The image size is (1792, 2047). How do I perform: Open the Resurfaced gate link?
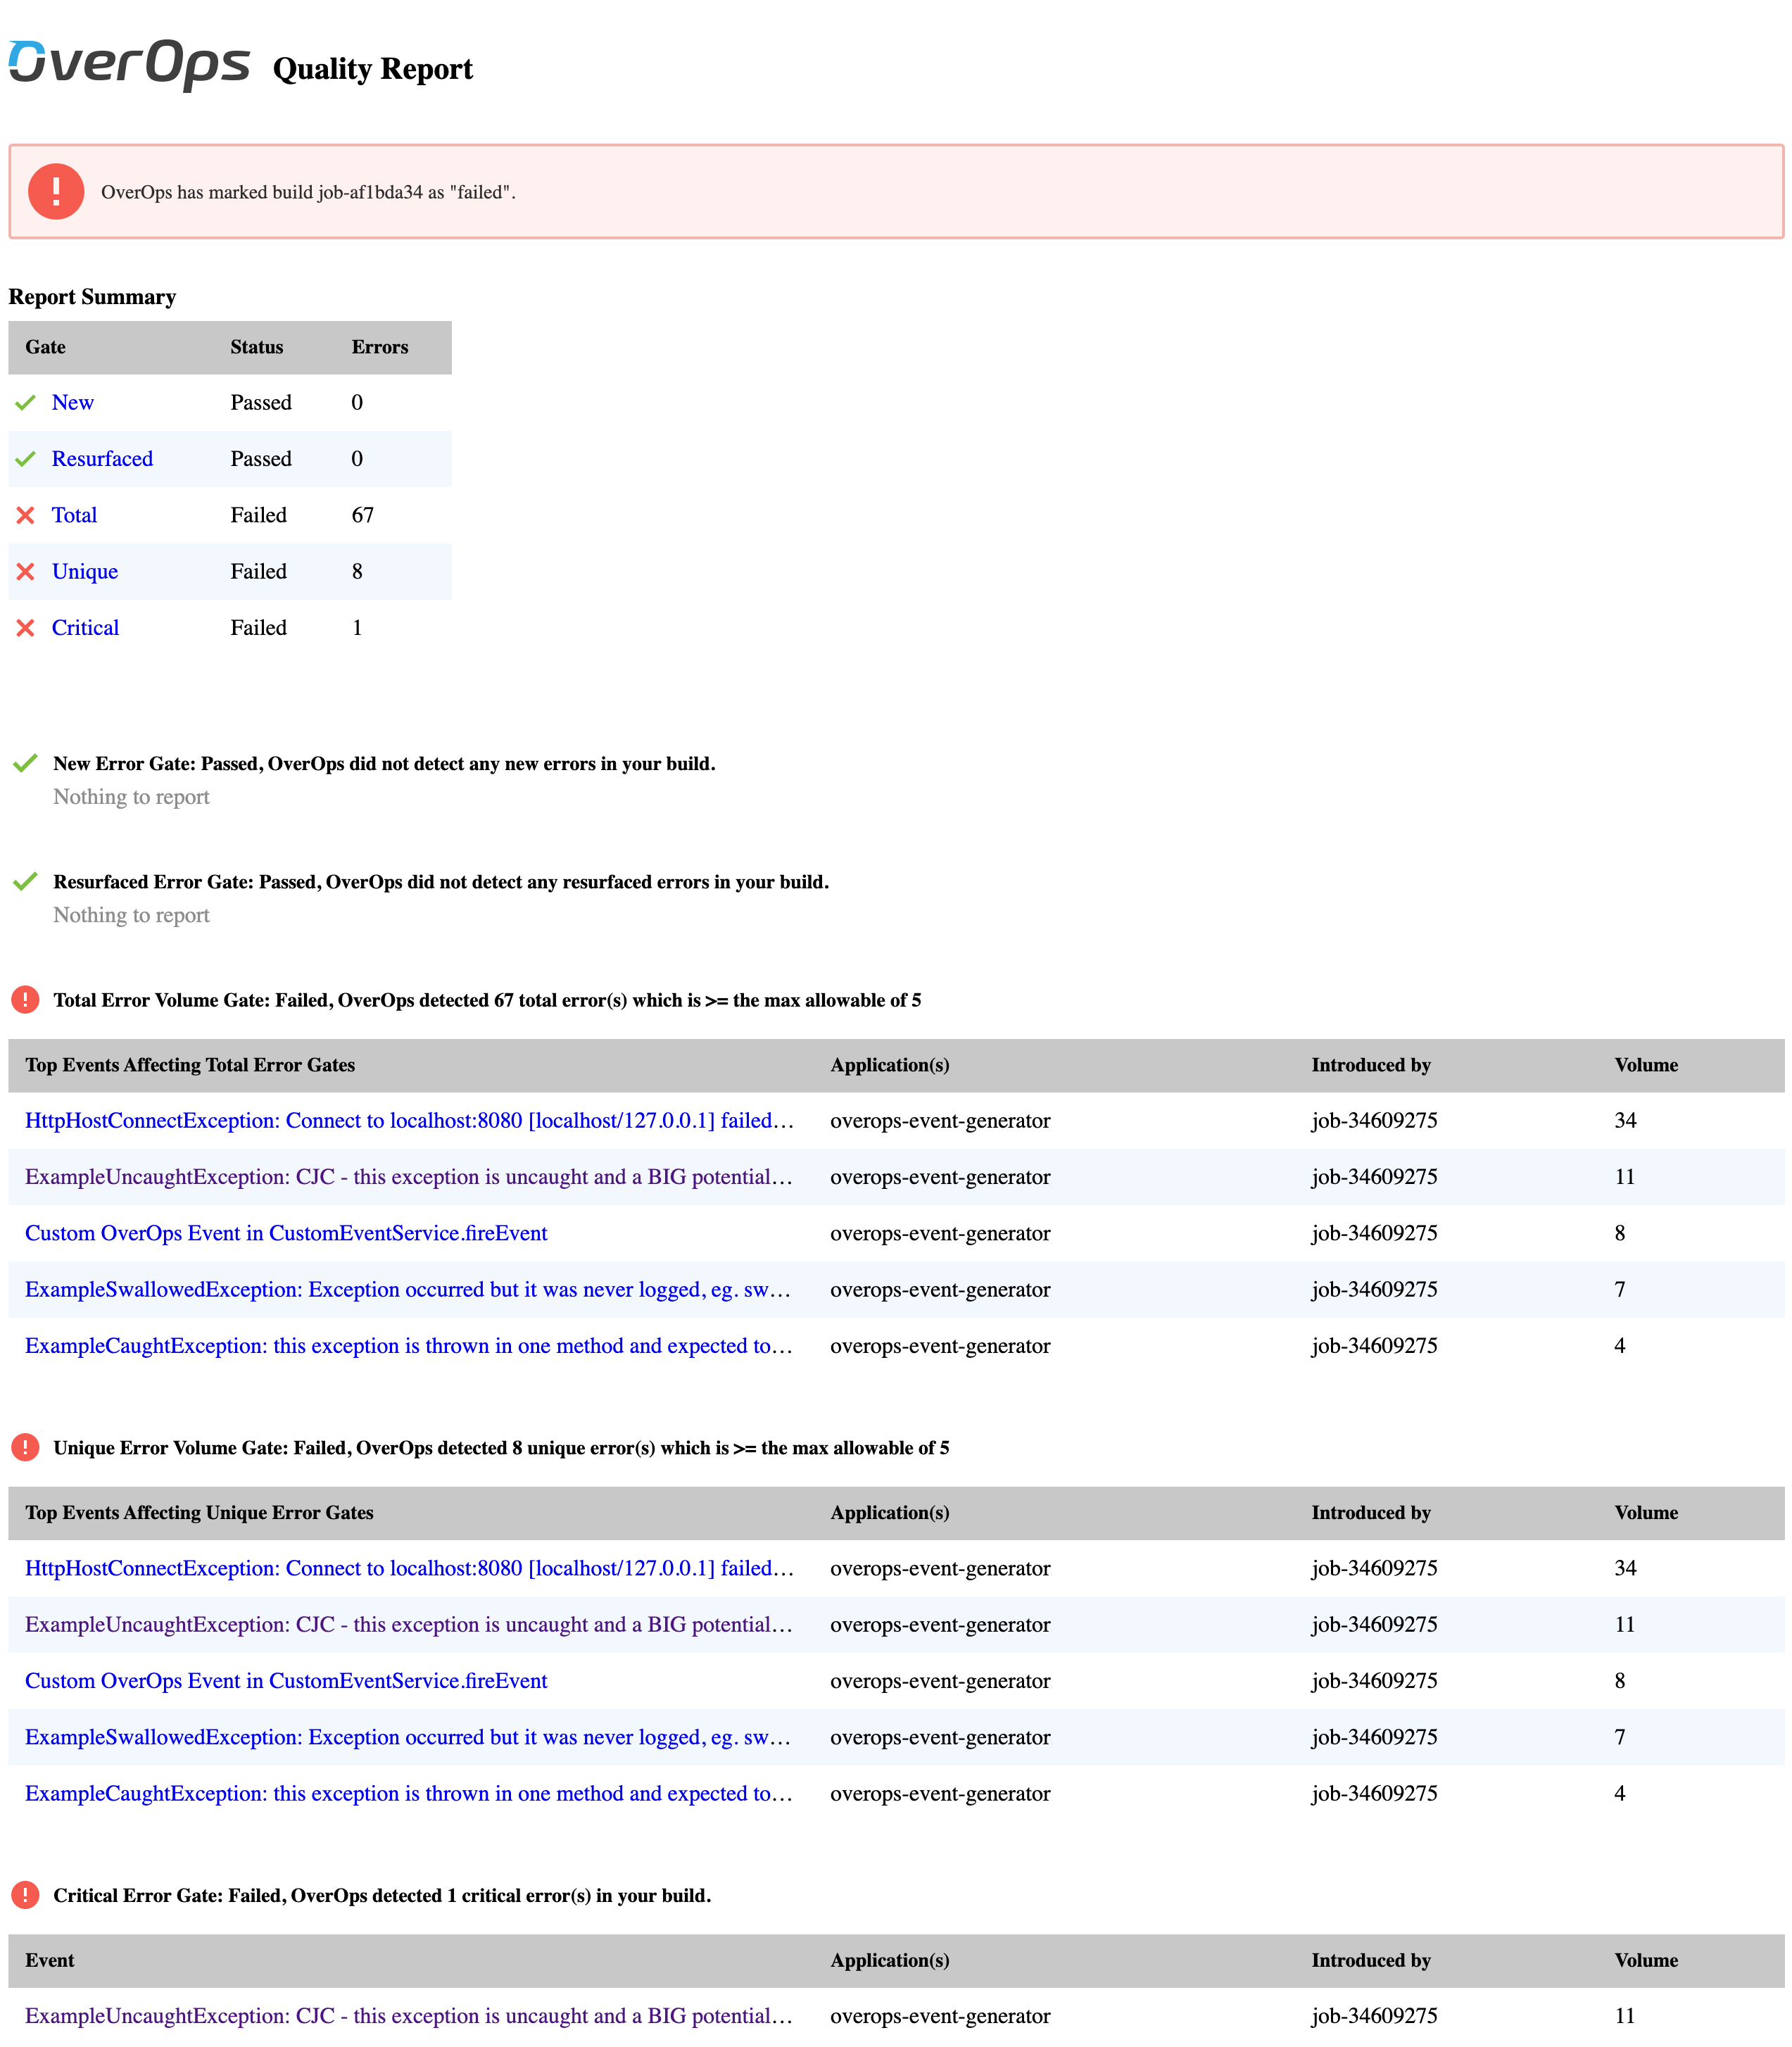pyautogui.click(x=102, y=459)
